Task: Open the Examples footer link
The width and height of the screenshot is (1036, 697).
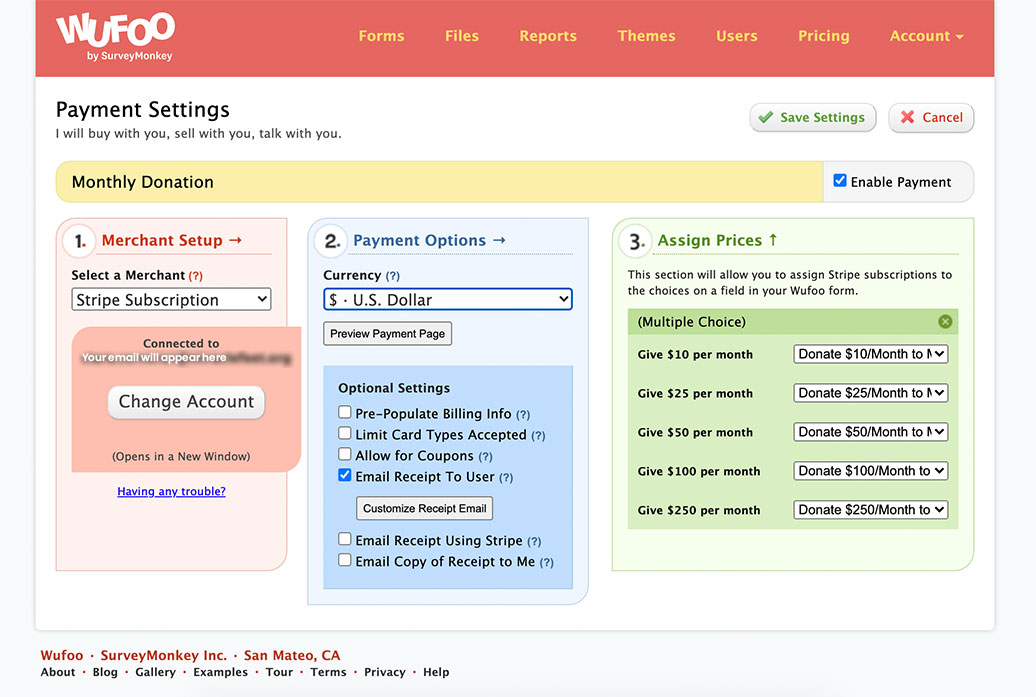Action: click(x=221, y=672)
